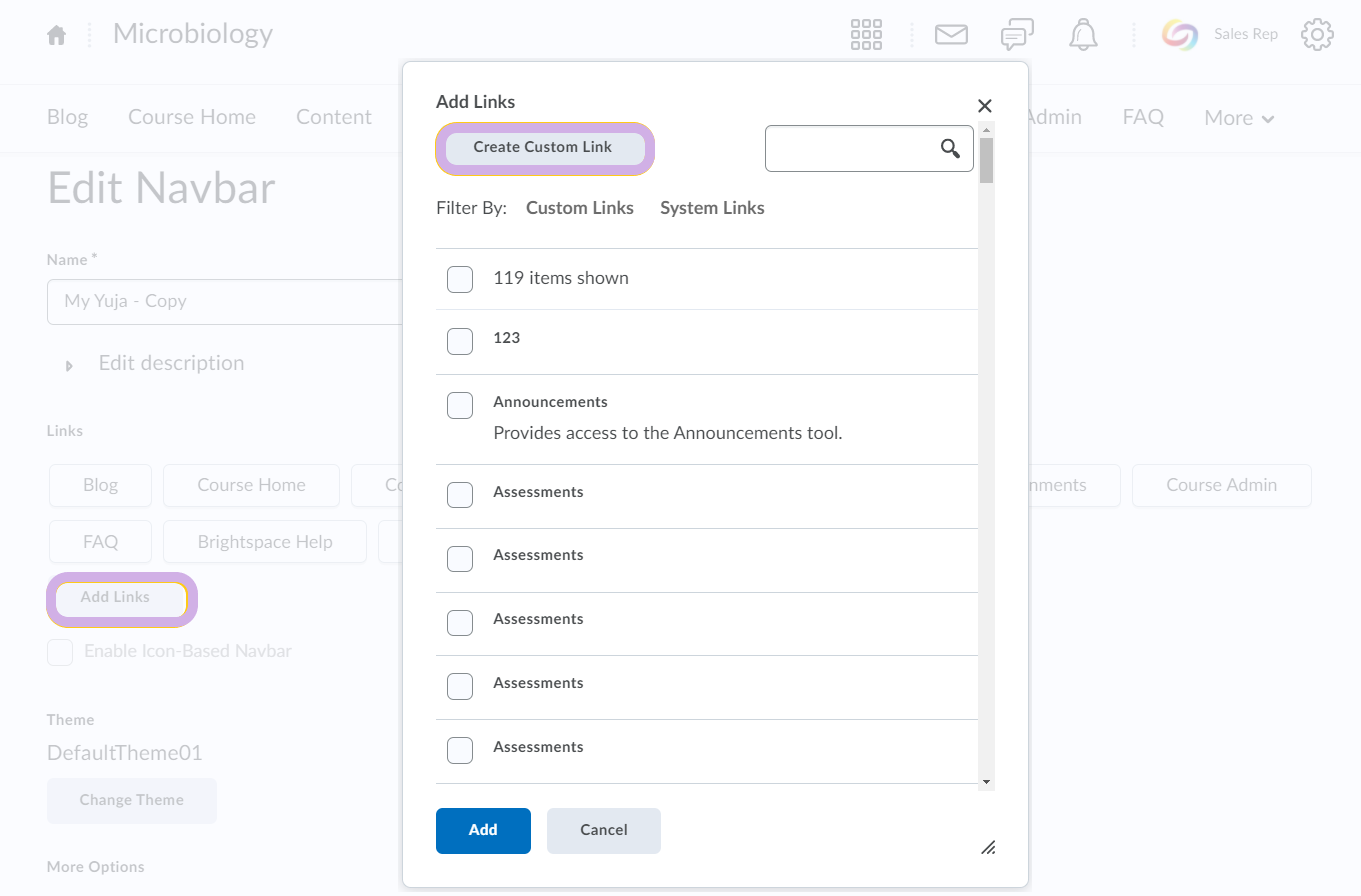Viewport: 1361px width, 896px height.
Task: Click the 'Announcements' list item title
Action: point(550,402)
